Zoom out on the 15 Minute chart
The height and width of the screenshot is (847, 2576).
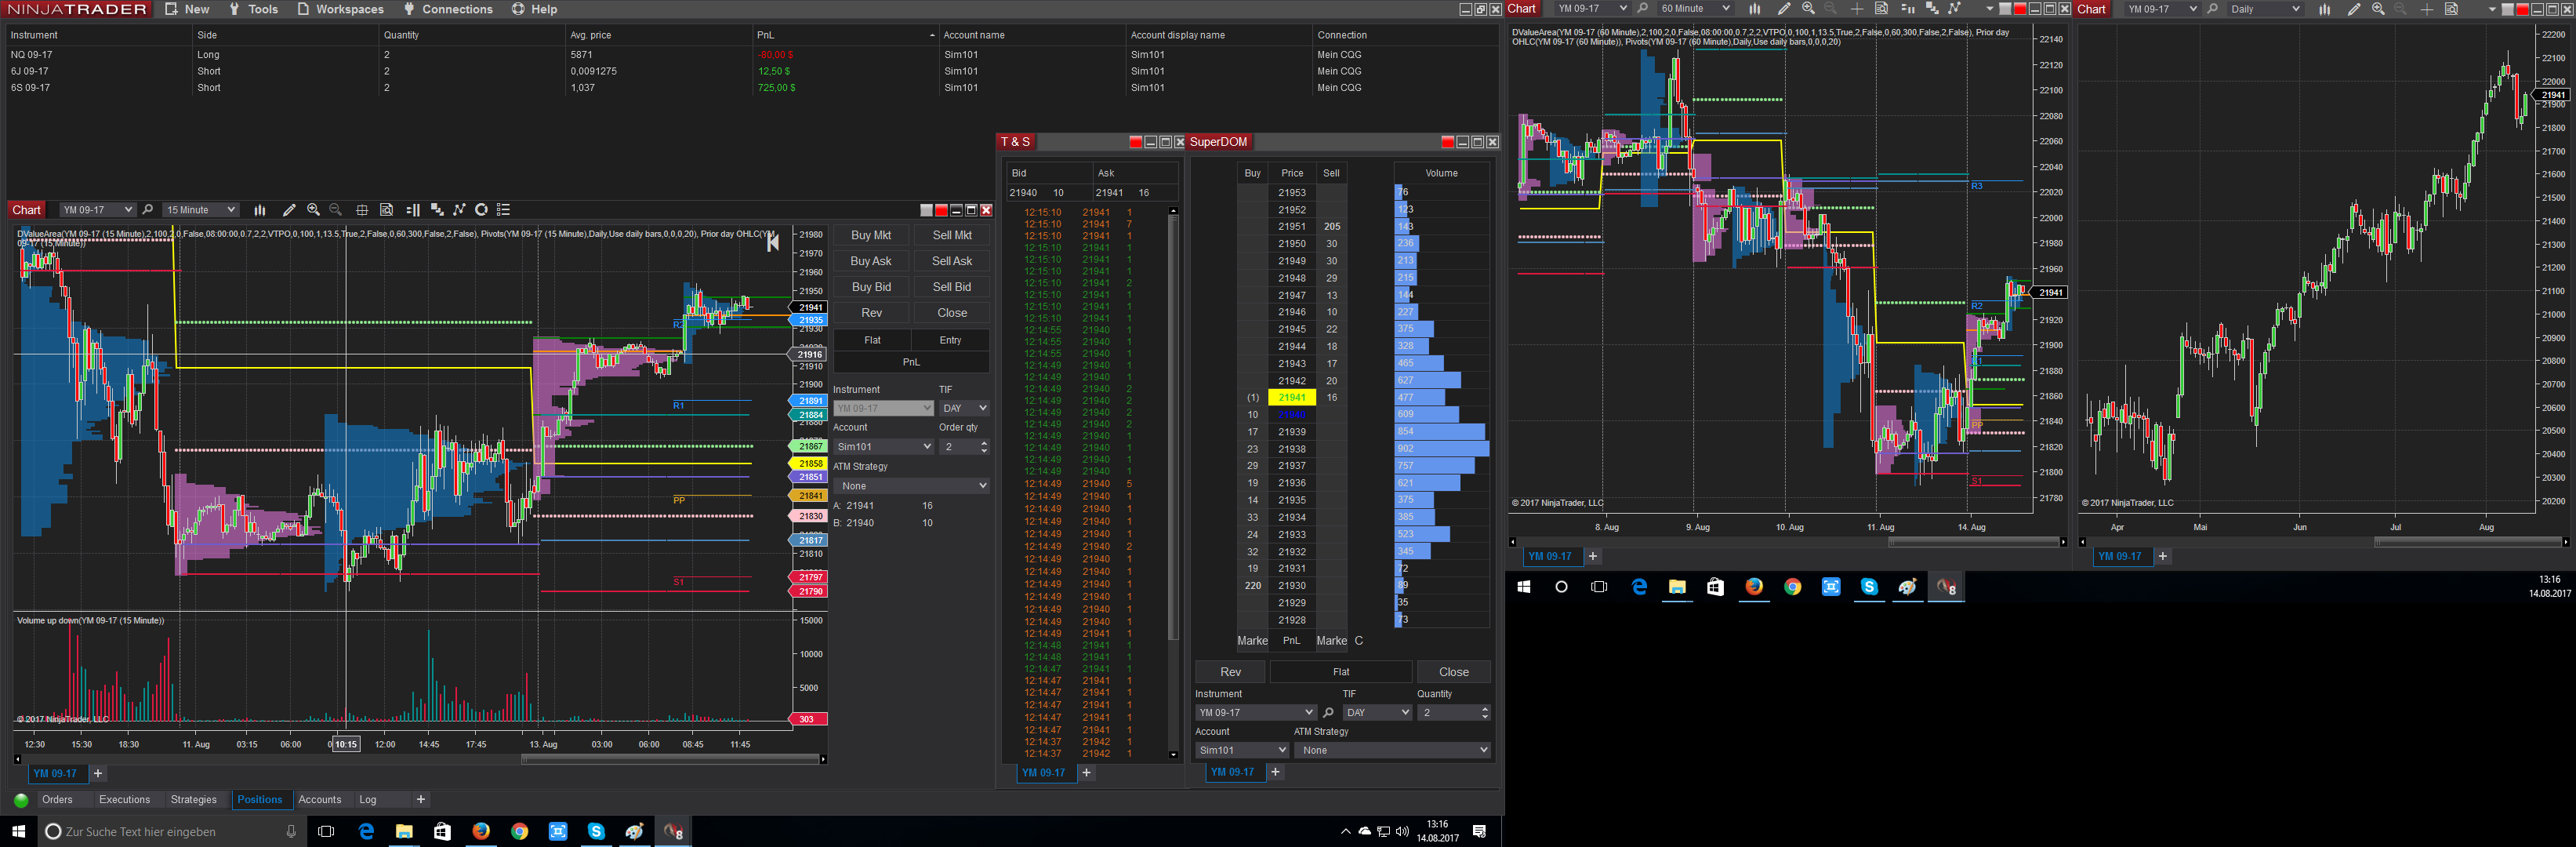336,210
